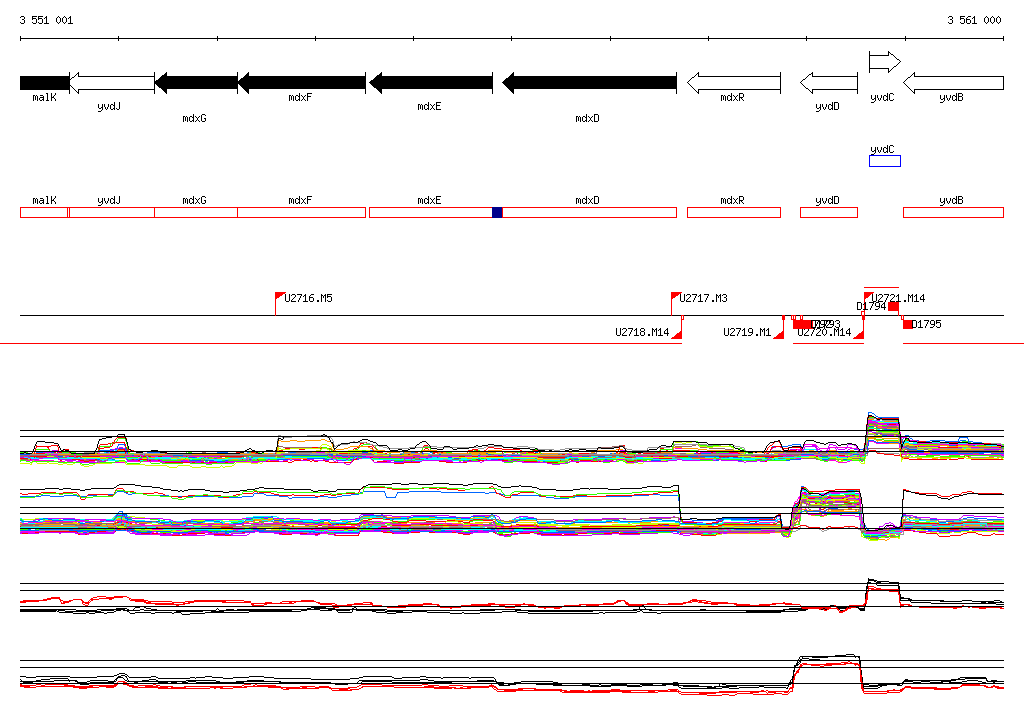Click the white yvdD gene arrow

[829, 83]
